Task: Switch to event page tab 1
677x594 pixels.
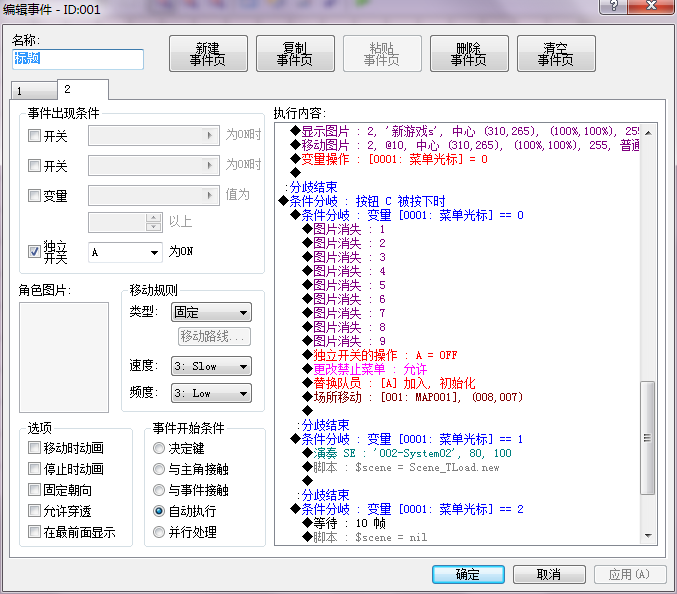Action: [x=34, y=91]
